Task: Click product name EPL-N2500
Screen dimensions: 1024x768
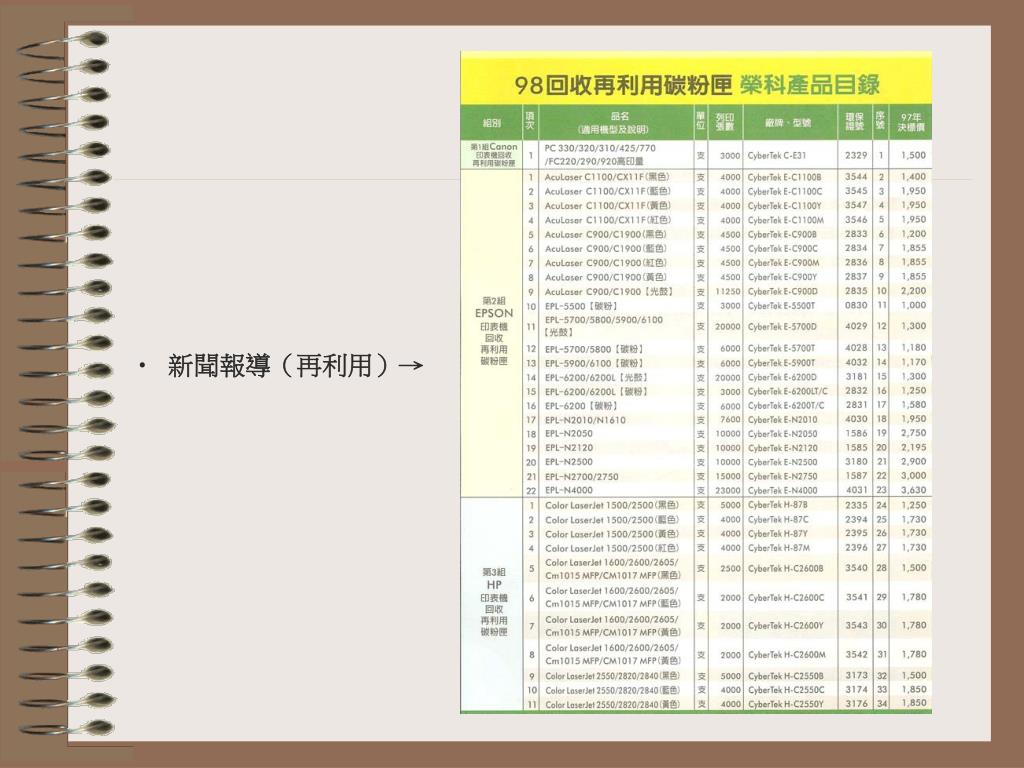Action: [x=569, y=462]
